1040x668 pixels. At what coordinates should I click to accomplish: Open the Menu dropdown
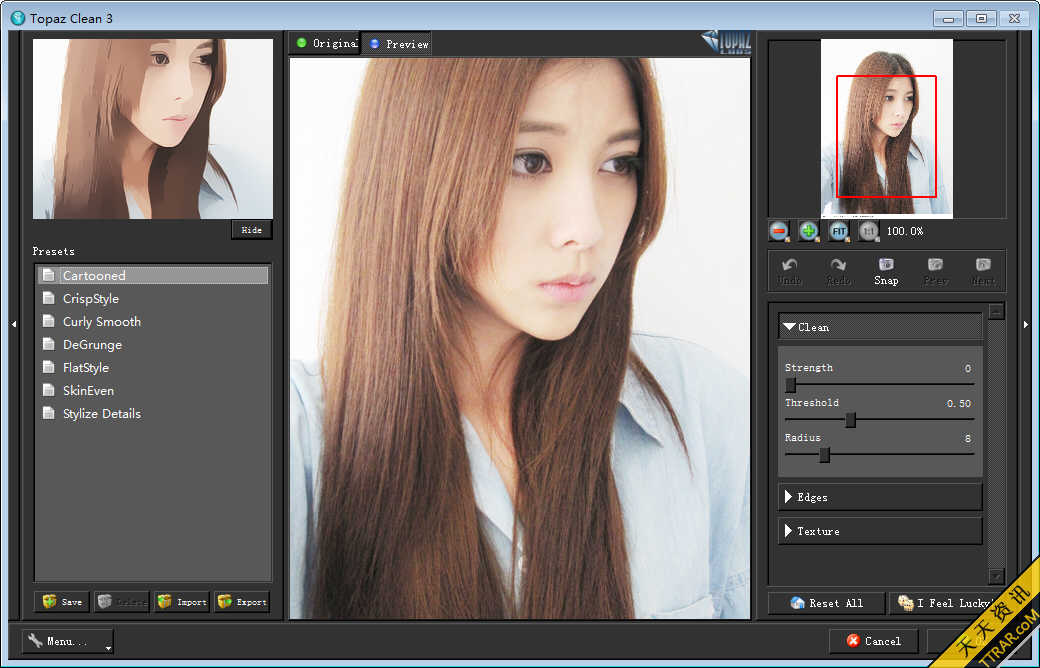point(68,641)
